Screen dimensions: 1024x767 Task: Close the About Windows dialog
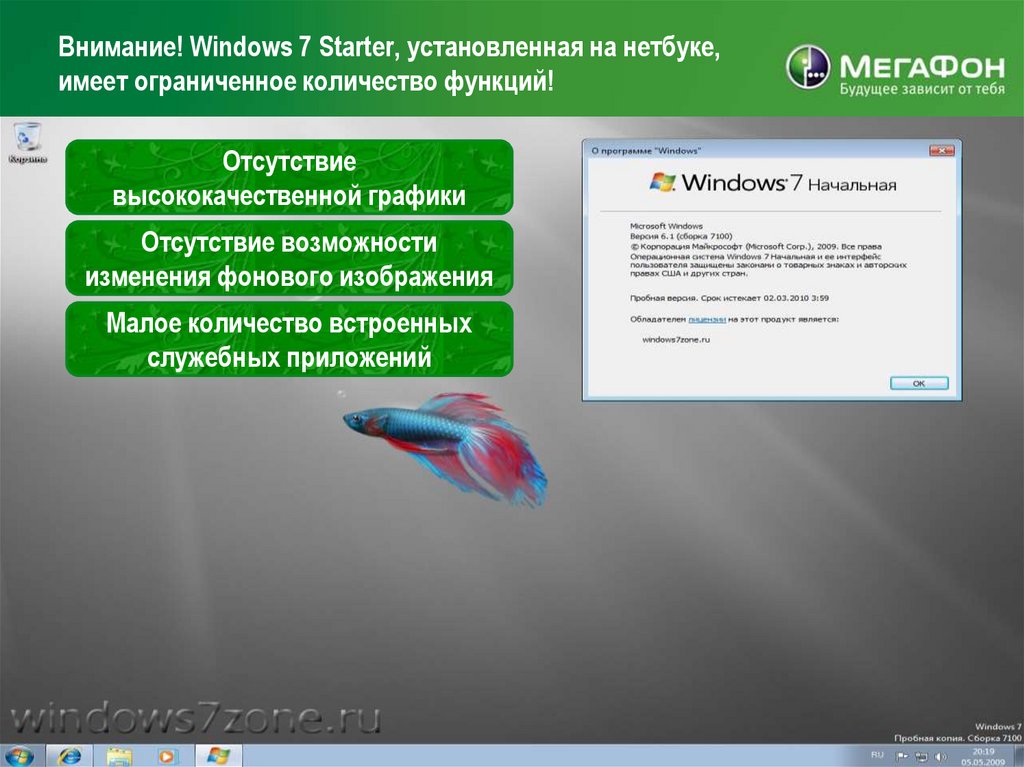[941, 151]
